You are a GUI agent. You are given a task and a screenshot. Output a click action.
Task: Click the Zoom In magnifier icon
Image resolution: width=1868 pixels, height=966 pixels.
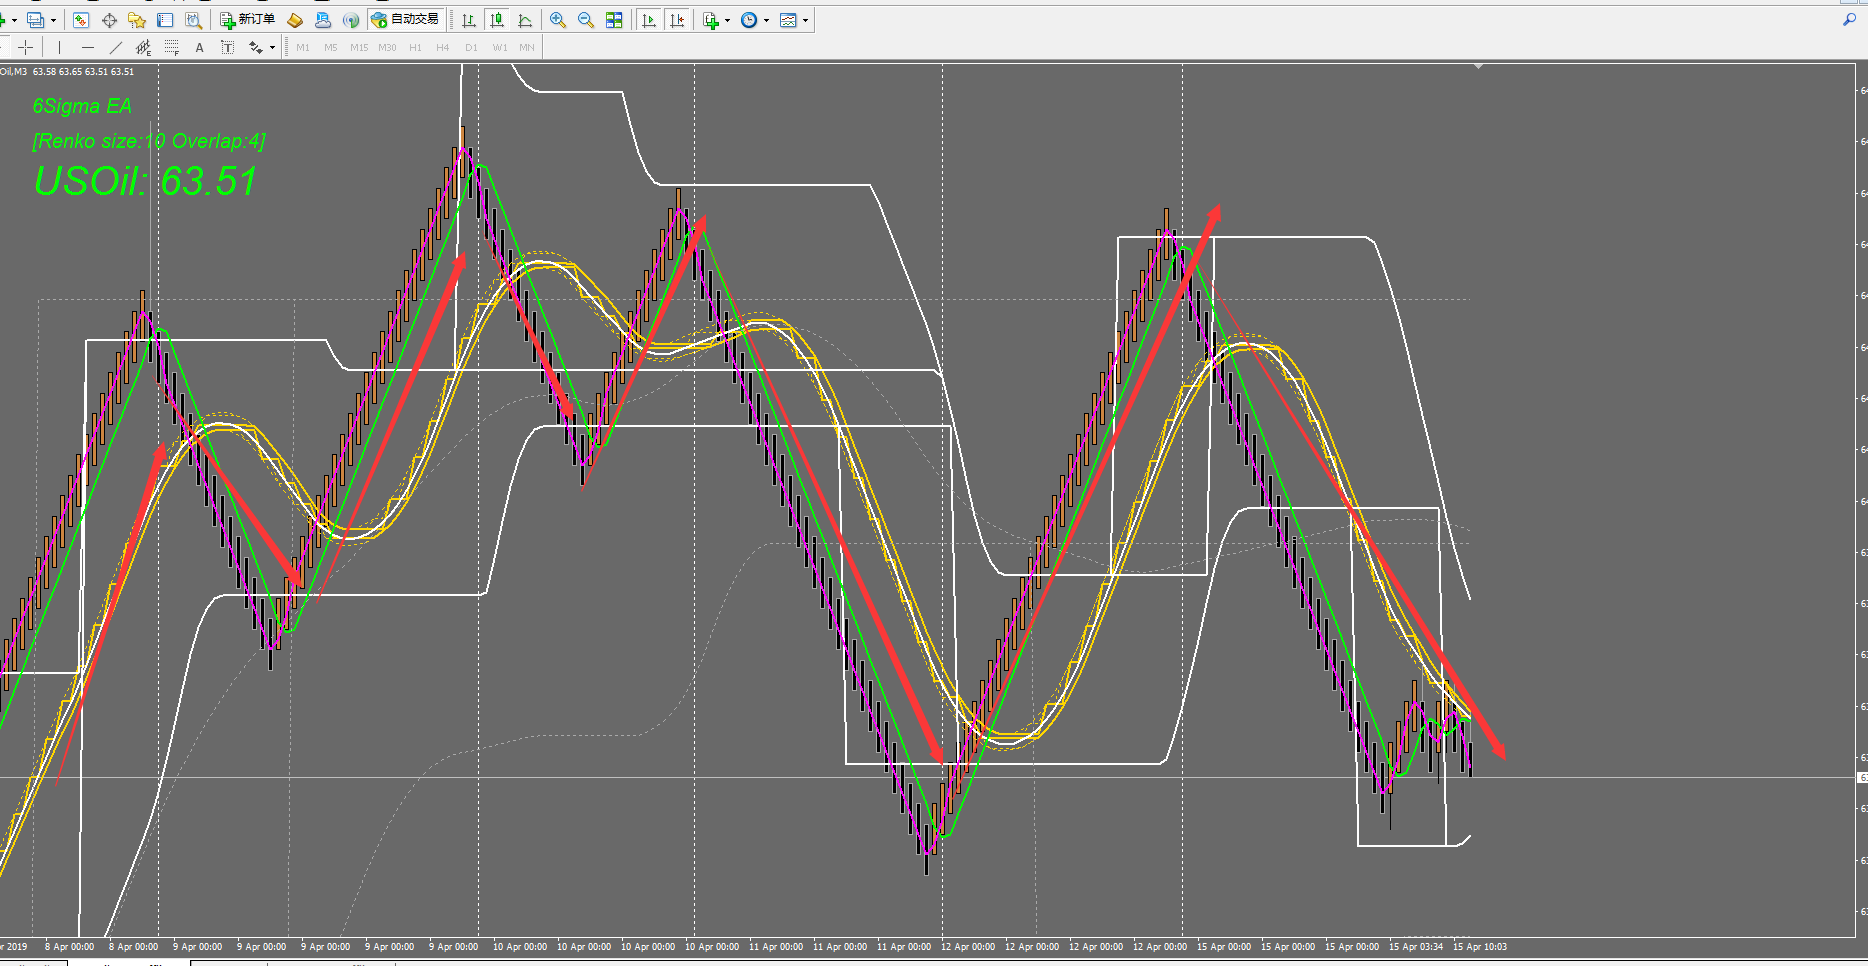(x=558, y=20)
